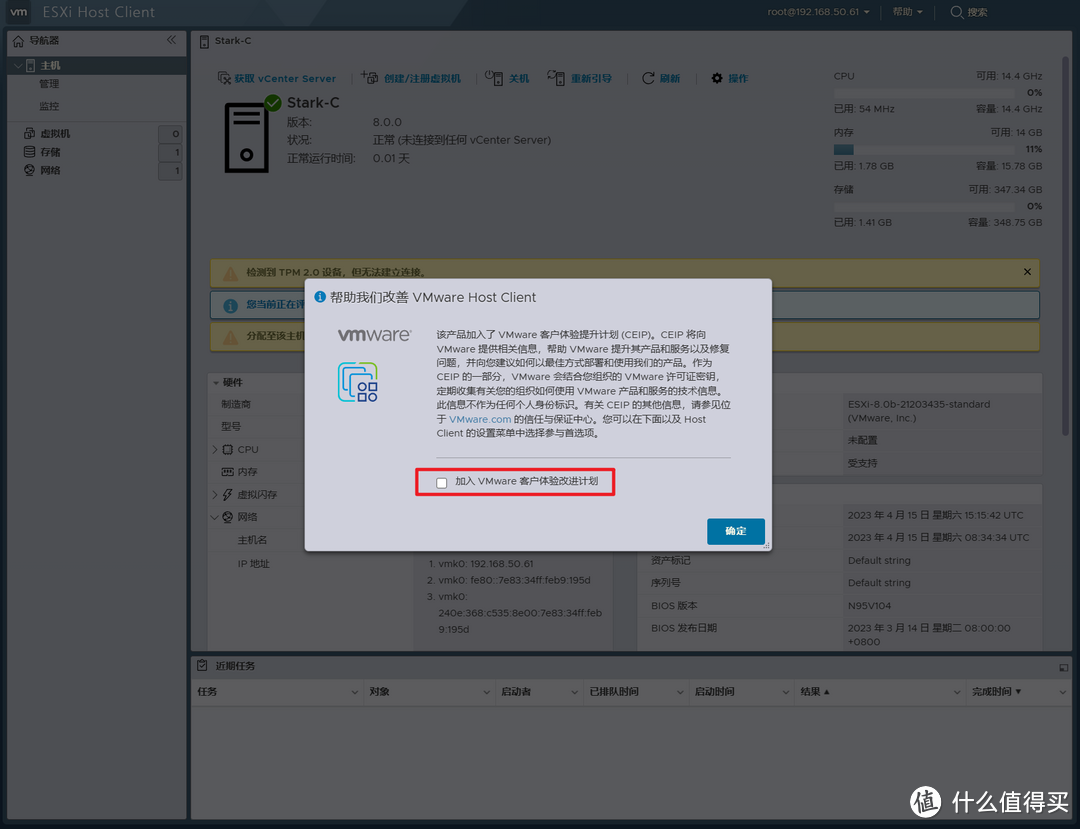Image resolution: width=1080 pixels, height=829 pixels.
Task: Expand the 虚拟闪存 hardware row
Action: point(215,494)
